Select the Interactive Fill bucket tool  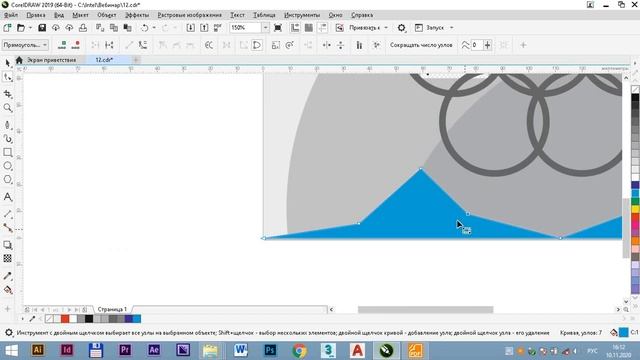click(x=7, y=290)
